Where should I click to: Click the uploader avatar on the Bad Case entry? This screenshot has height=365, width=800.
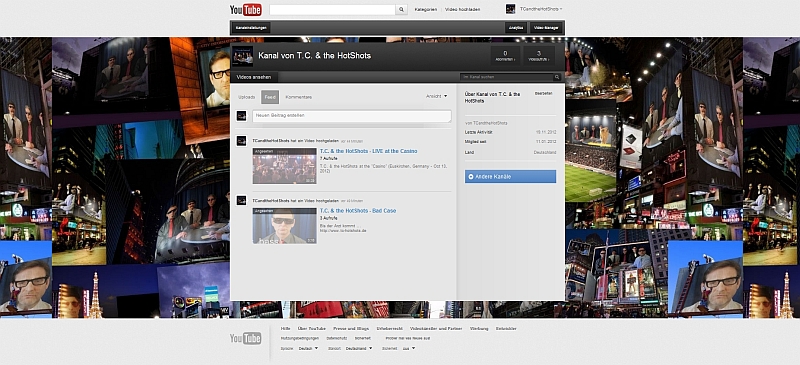(x=242, y=201)
